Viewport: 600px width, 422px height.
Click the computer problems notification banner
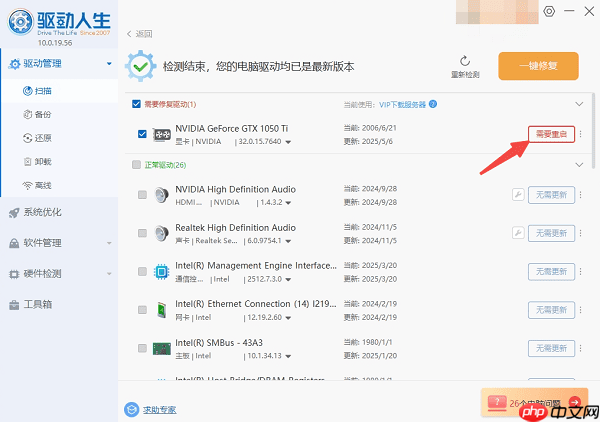534,402
